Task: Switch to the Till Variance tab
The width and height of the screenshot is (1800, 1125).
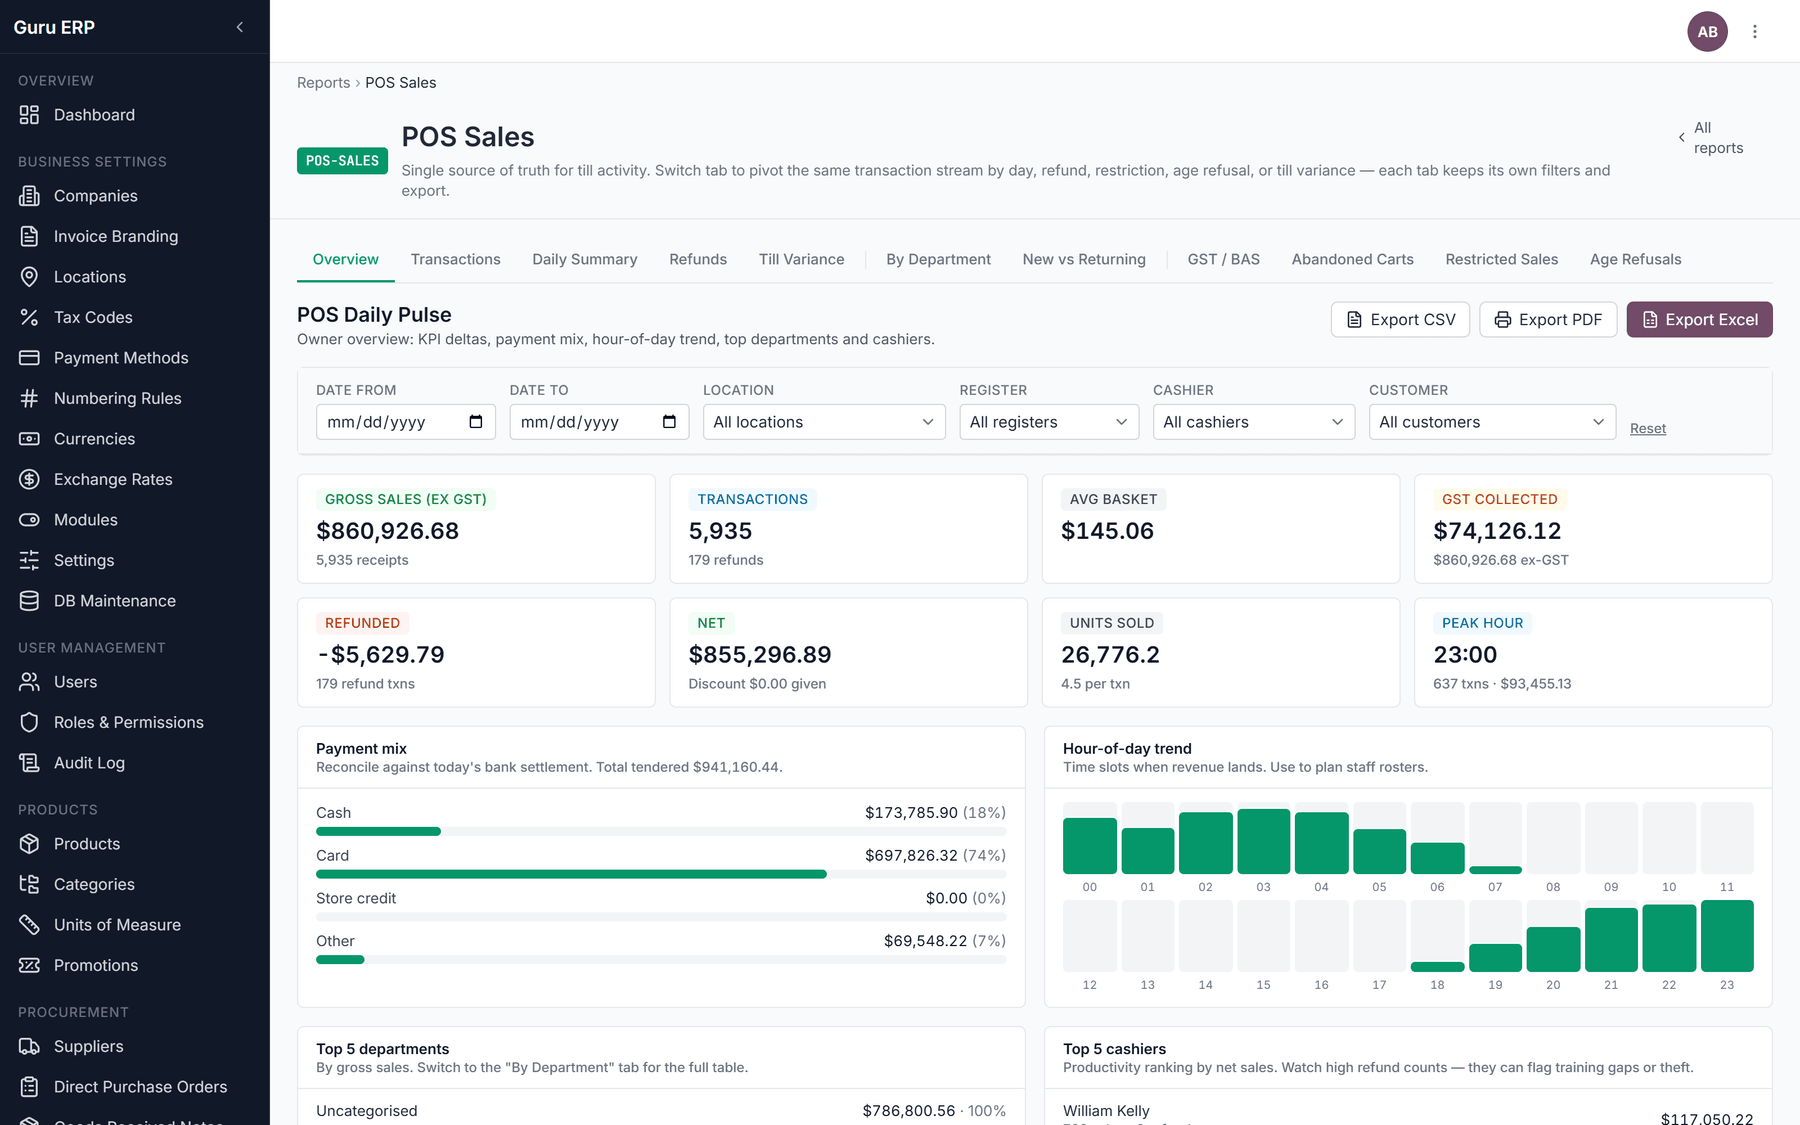Action: point(801,259)
